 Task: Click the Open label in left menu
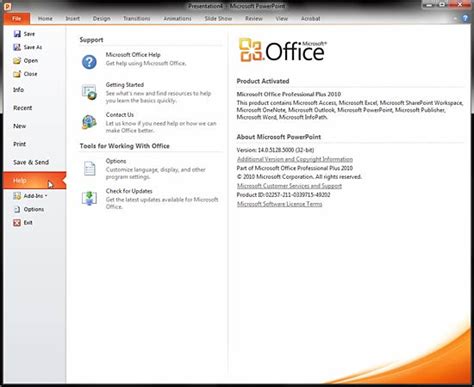[31, 61]
